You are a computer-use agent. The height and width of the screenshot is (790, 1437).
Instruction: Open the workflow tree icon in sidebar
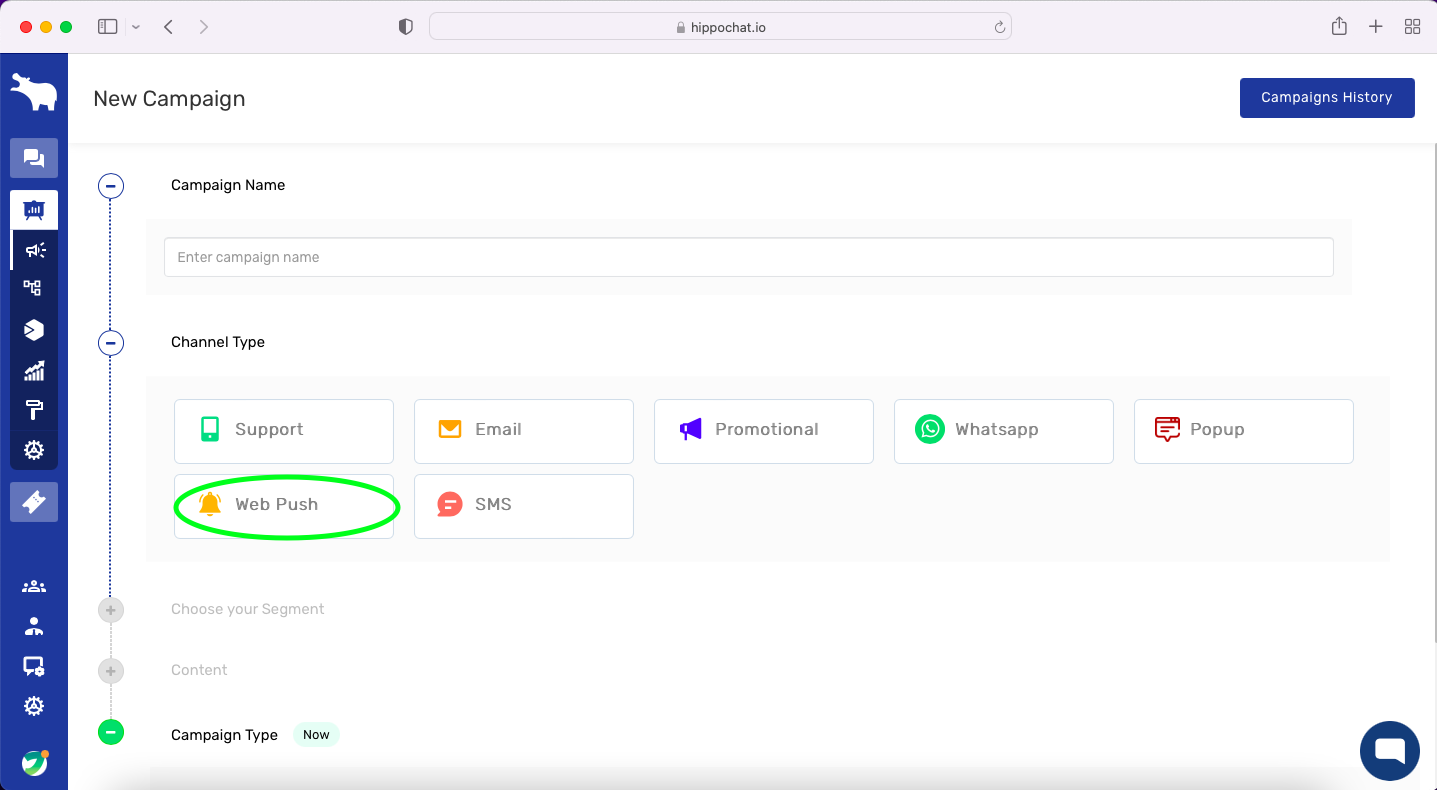coord(34,288)
